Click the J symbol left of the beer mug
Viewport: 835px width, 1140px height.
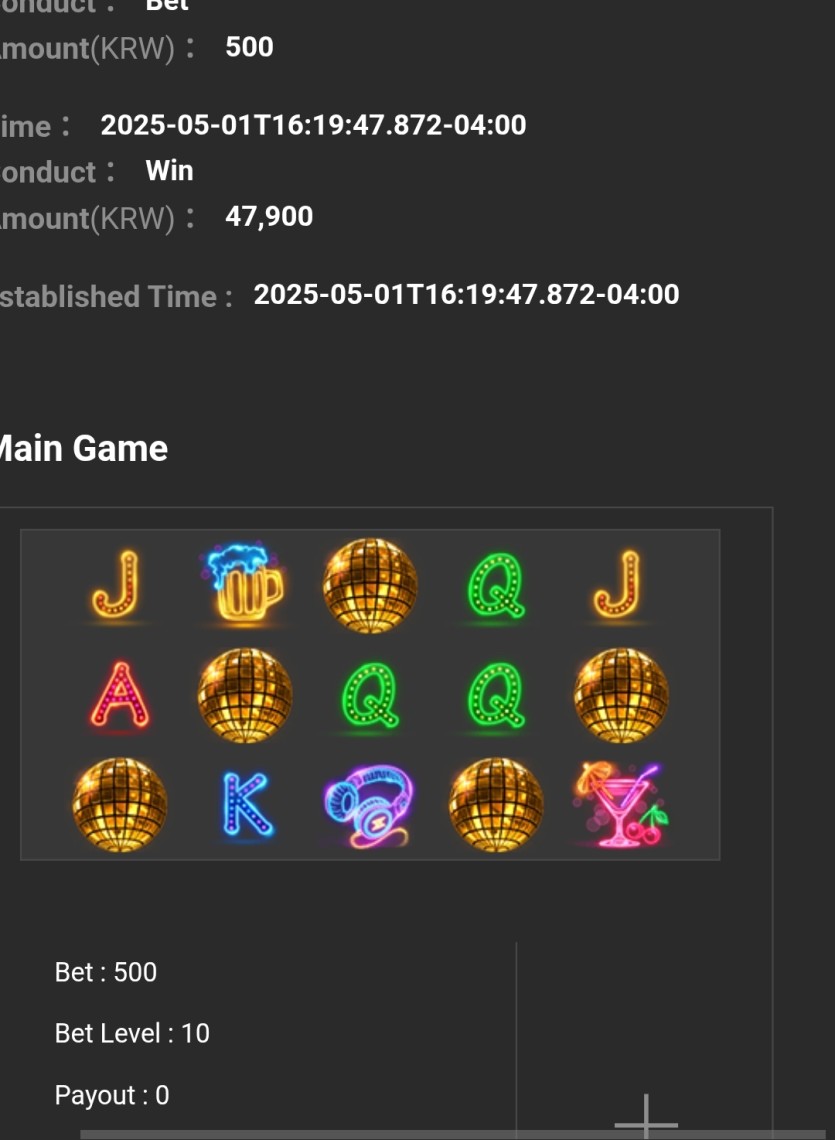pyautogui.click(x=116, y=585)
